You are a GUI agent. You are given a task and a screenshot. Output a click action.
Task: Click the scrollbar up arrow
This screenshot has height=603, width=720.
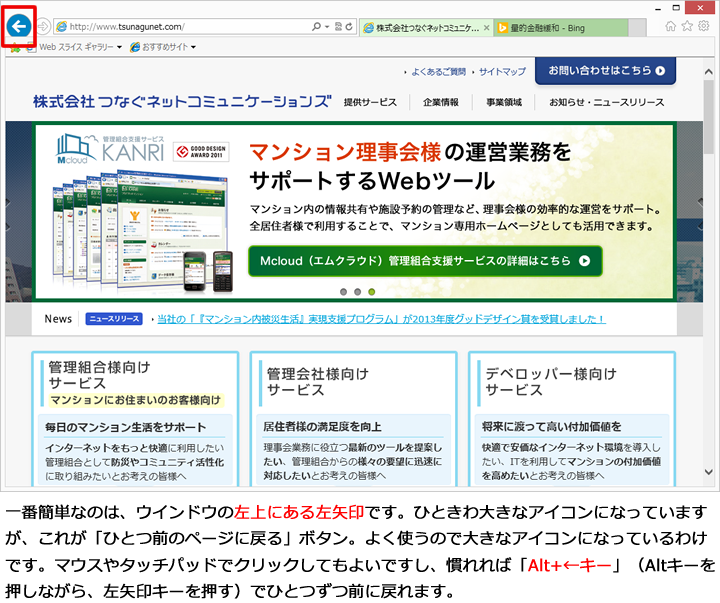(x=709, y=72)
